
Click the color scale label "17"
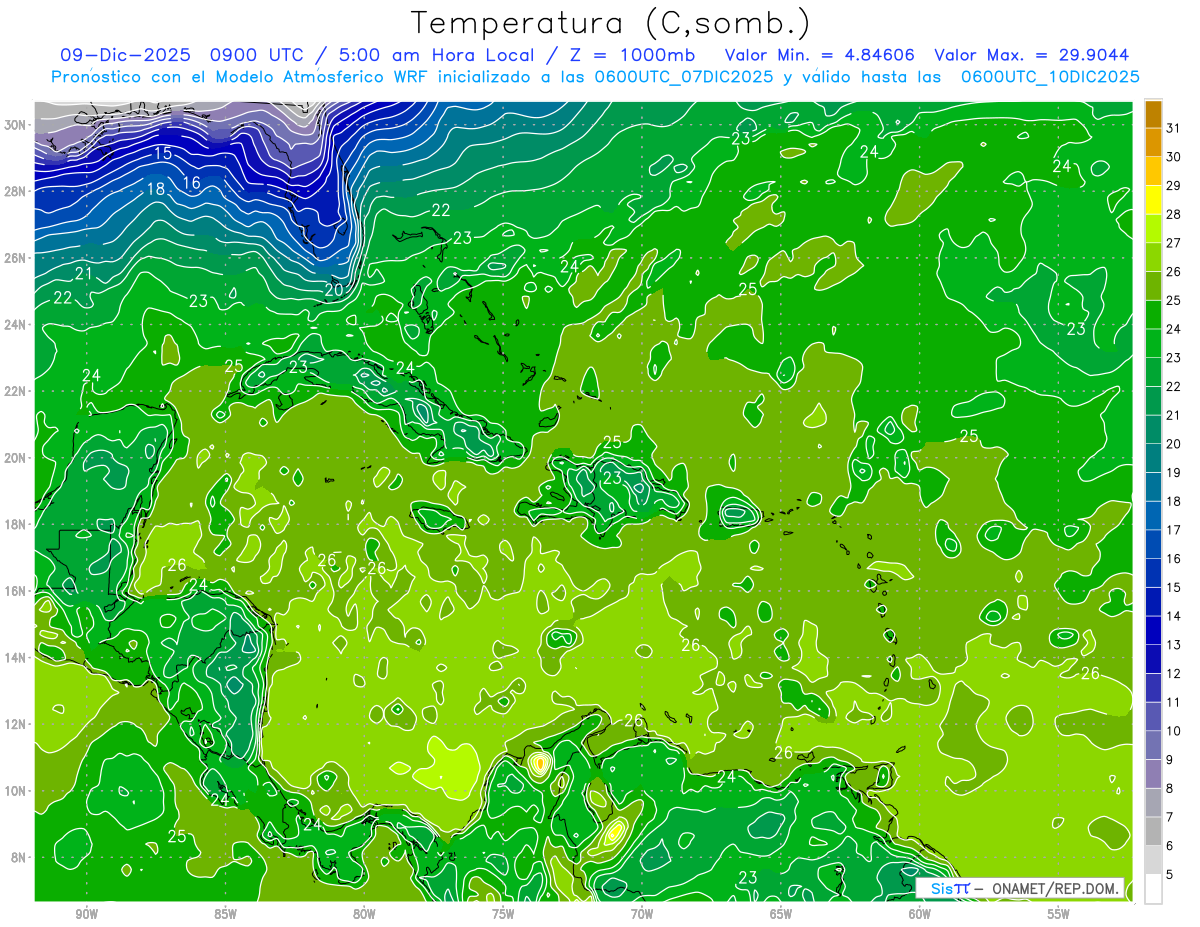[x=1174, y=530]
